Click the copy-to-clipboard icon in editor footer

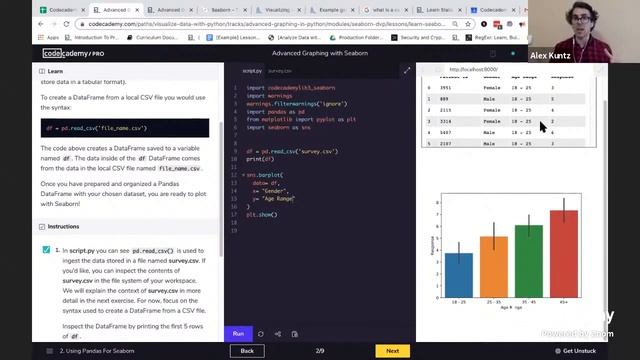click(x=295, y=334)
